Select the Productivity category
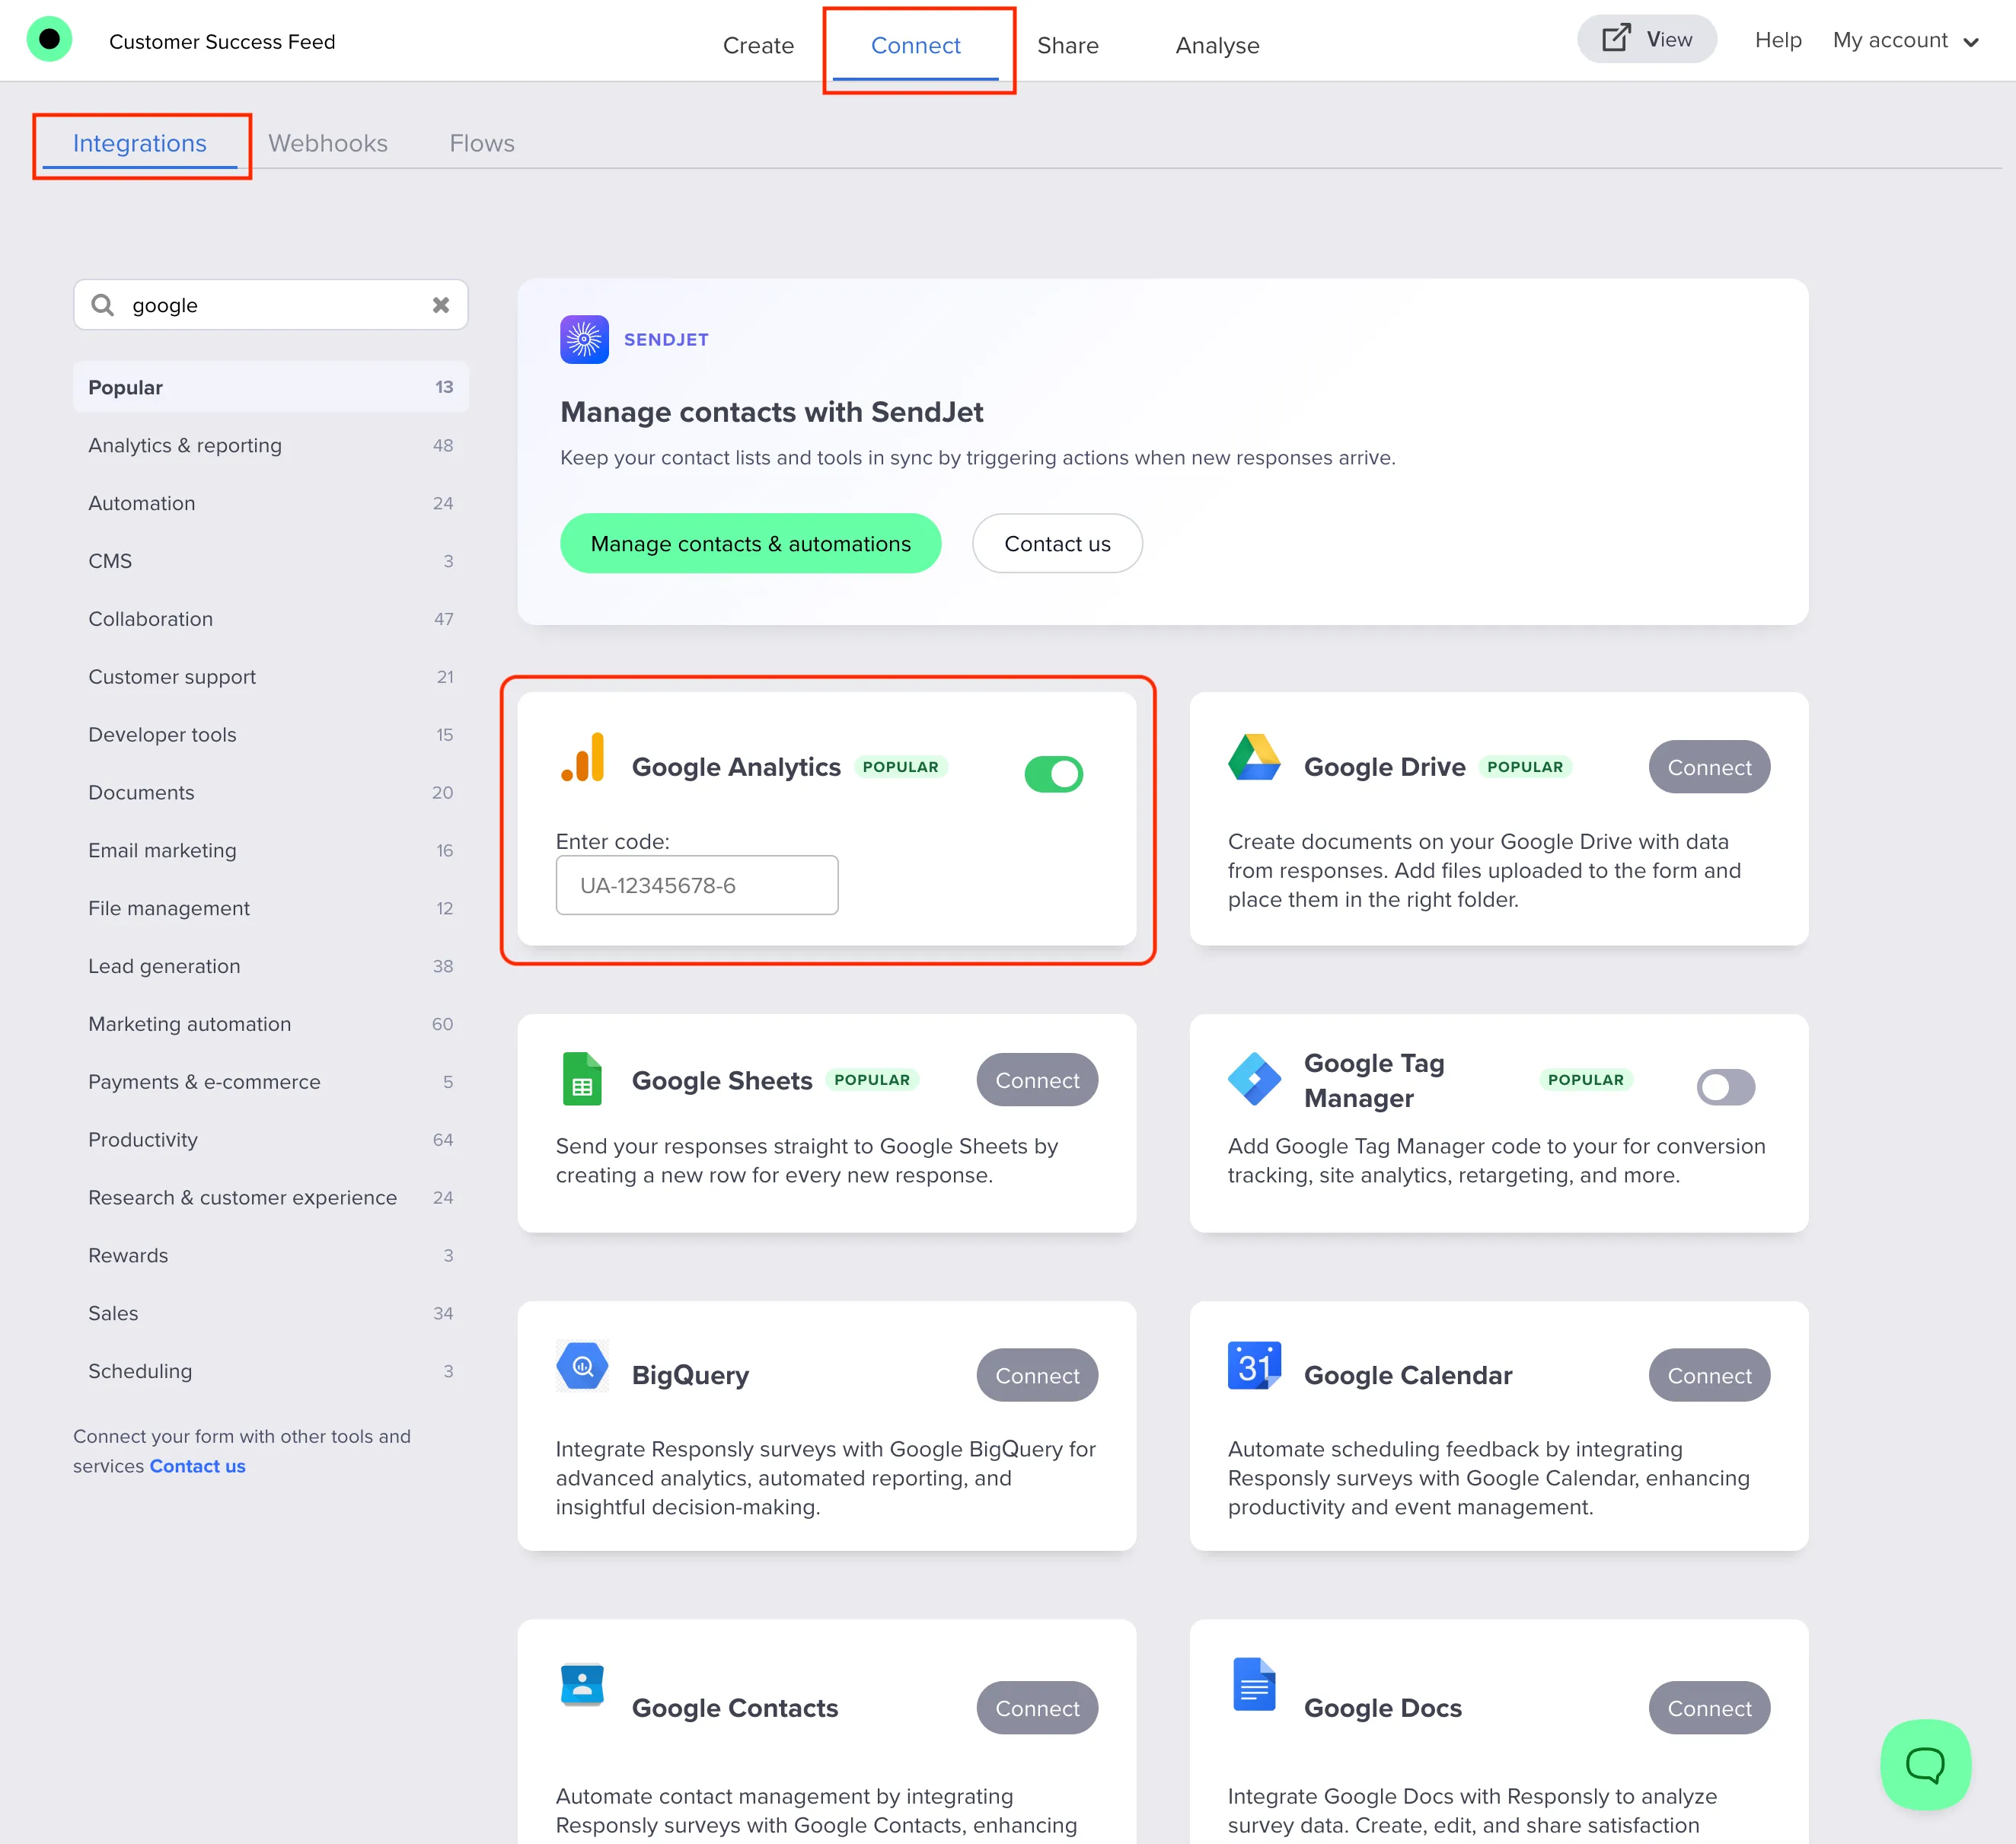Viewport: 2016px width, 1844px height. pyautogui.click(x=271, y=1140)
